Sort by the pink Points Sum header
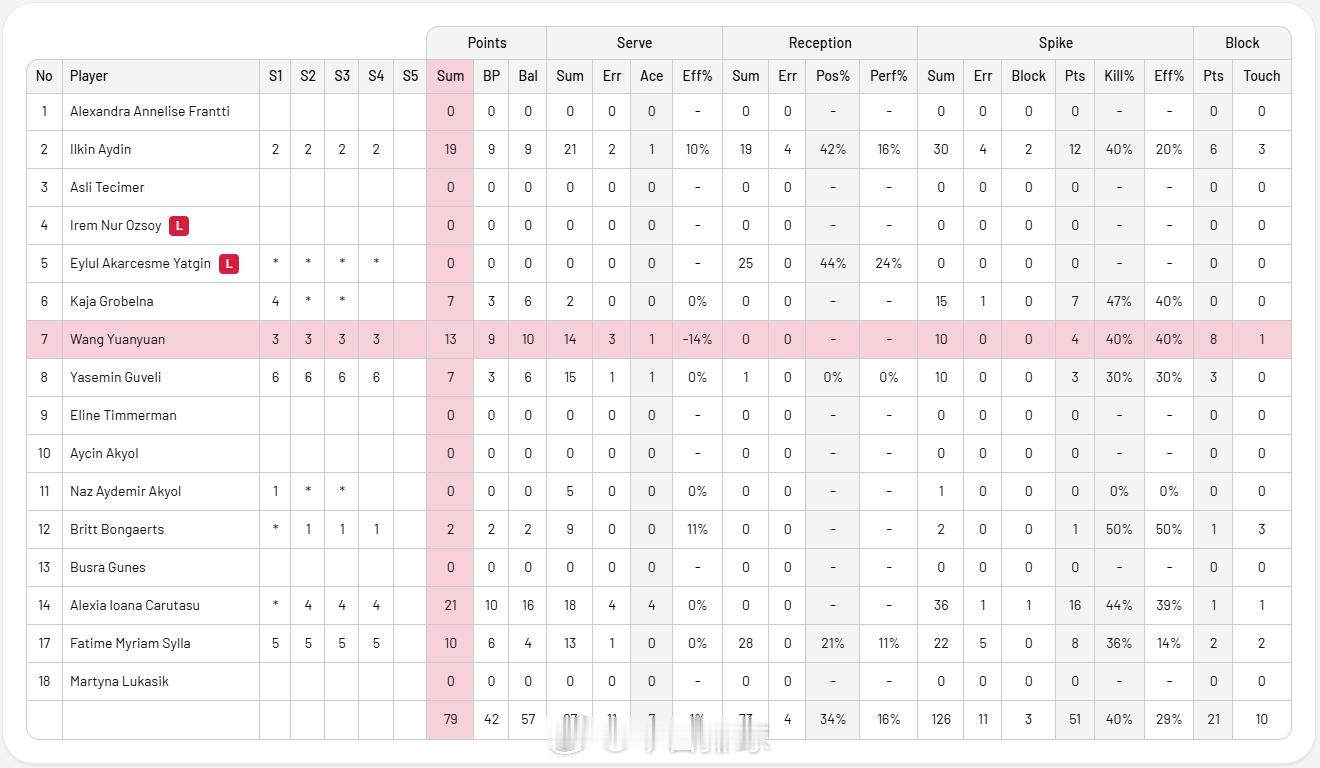 450,76
